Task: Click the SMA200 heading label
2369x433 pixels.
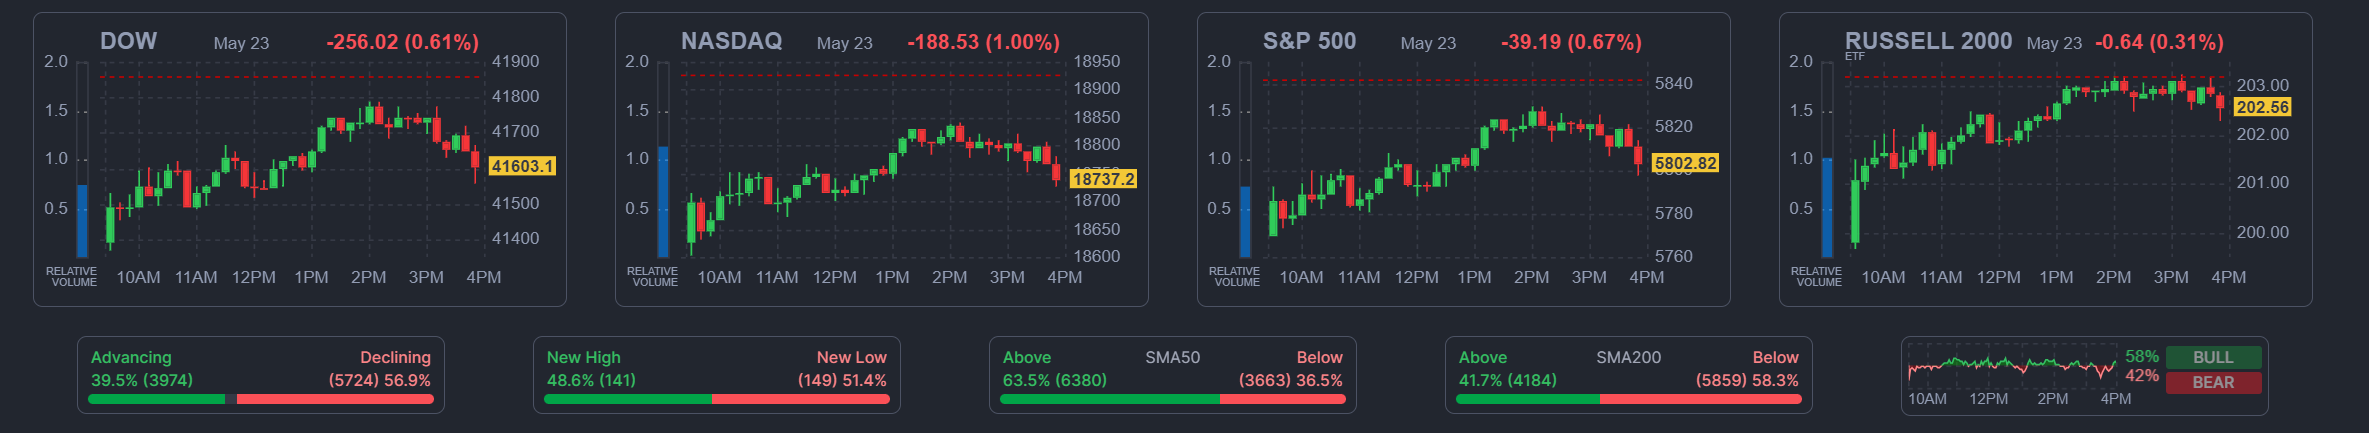Action: (x=1628, y=357)
